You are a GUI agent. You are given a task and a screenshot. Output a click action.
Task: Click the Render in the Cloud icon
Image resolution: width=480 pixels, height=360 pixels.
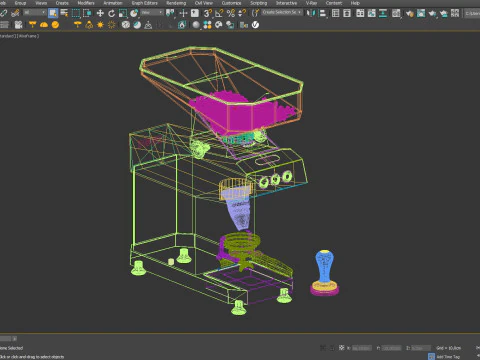[x=444, y=13]
